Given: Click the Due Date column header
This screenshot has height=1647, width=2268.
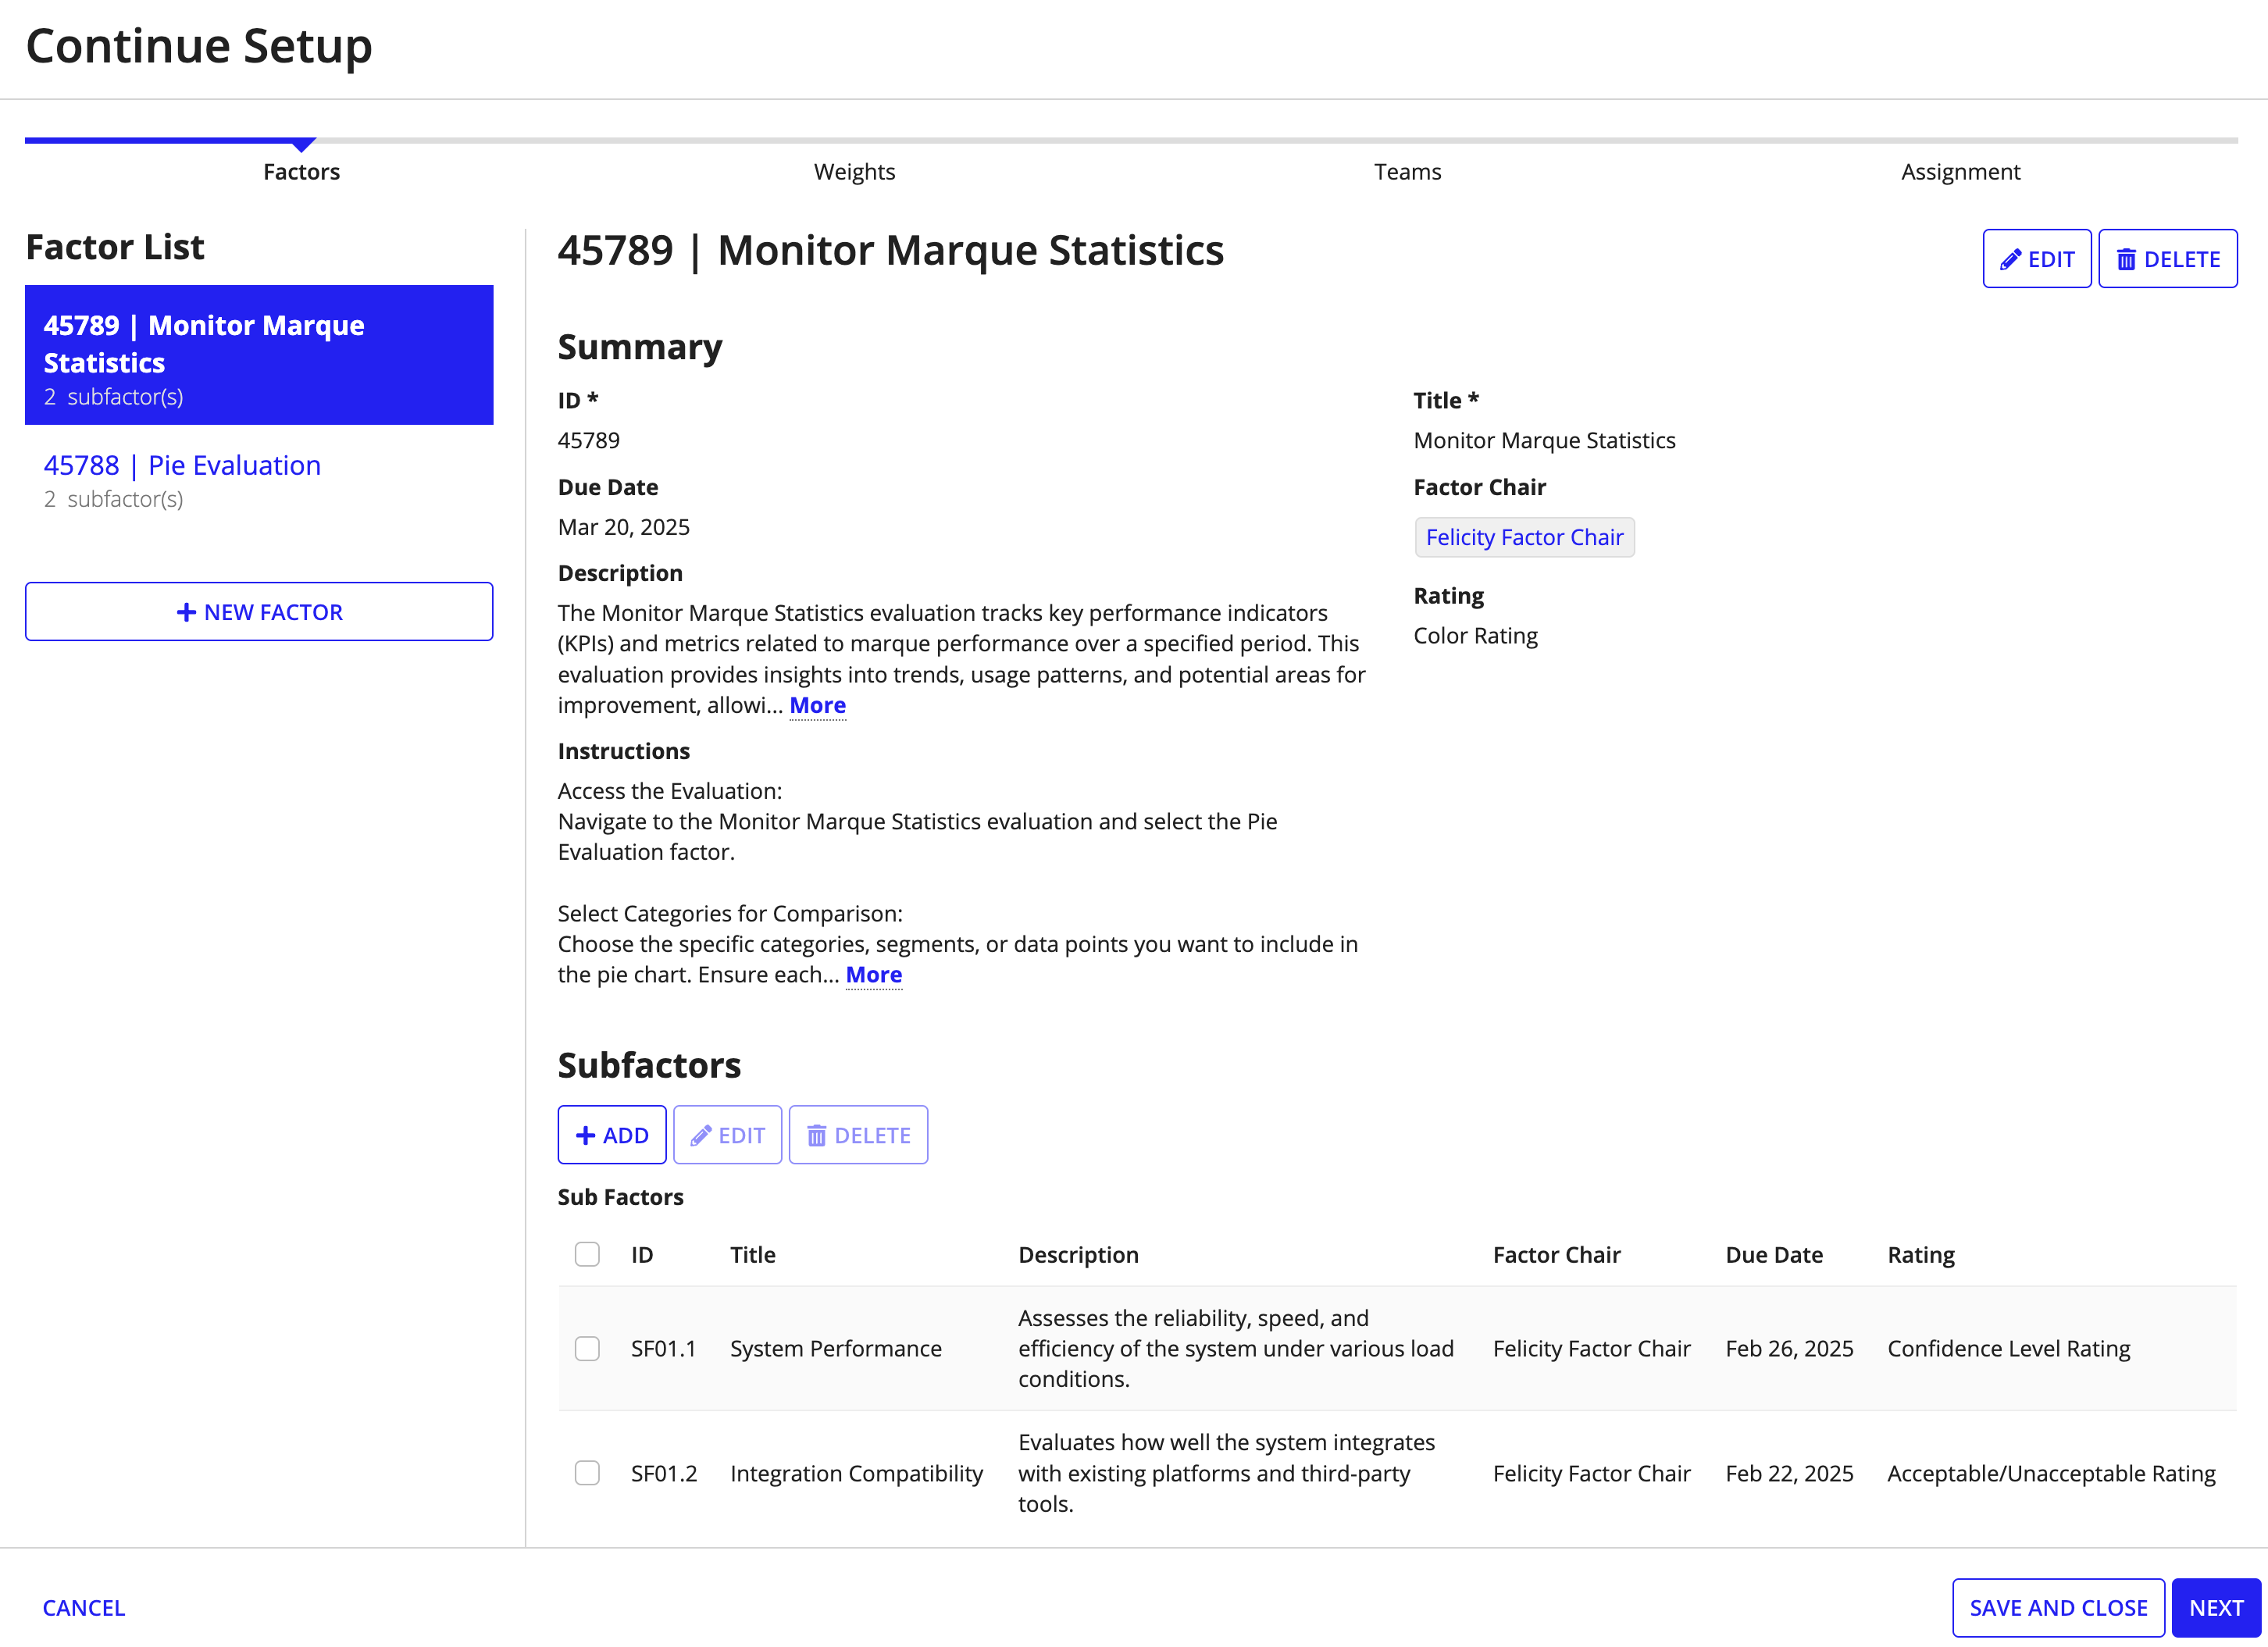Looking at the screenshot, I should pyautogui.click(x=1774, y=1254).
